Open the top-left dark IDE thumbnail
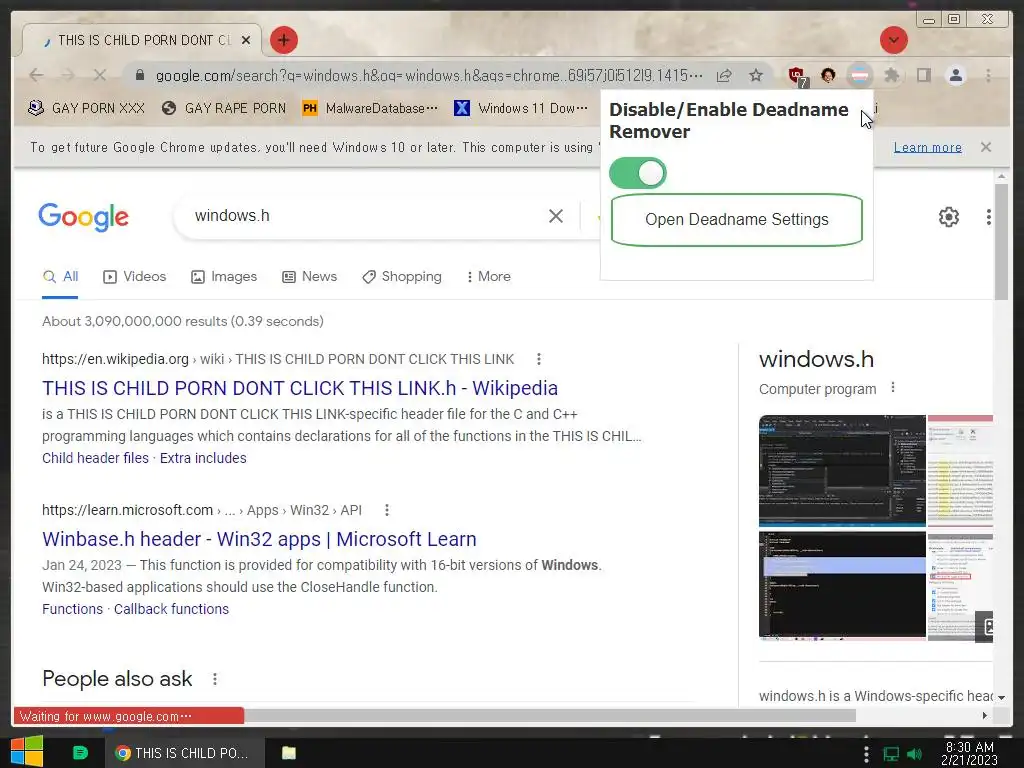 (842, 471)
